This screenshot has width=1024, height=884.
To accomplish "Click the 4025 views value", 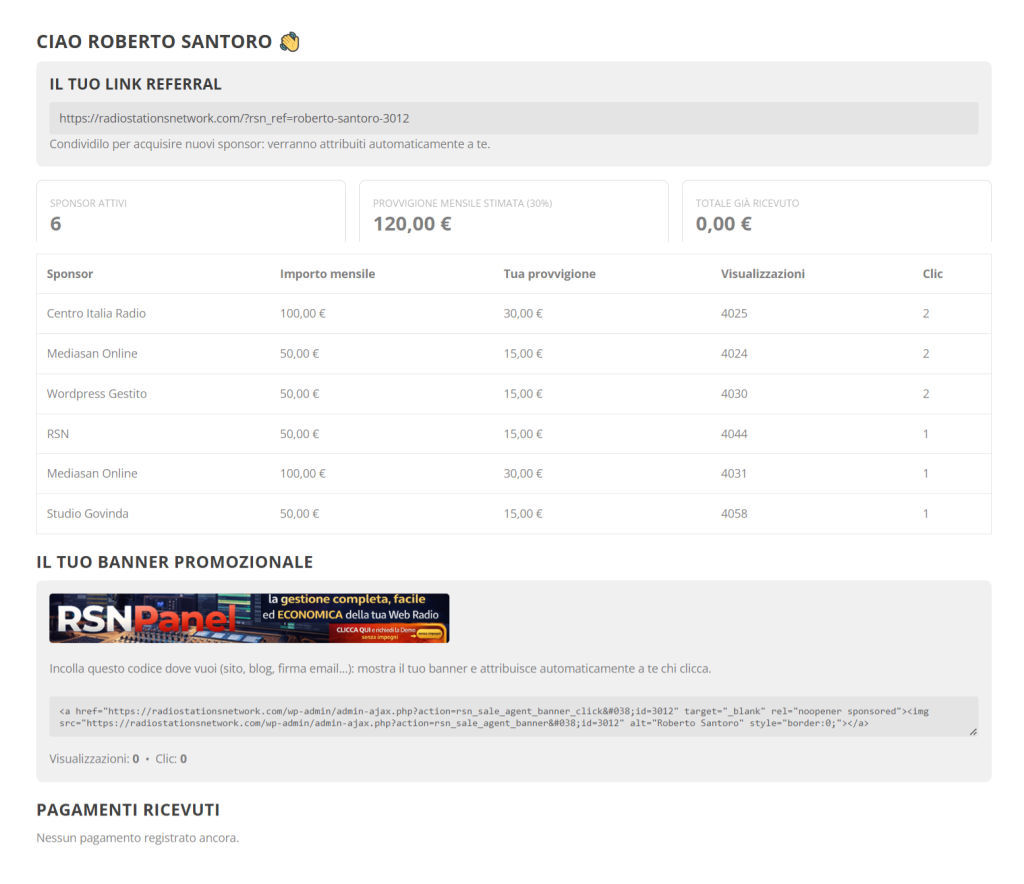I will click(x=734, y=313).
